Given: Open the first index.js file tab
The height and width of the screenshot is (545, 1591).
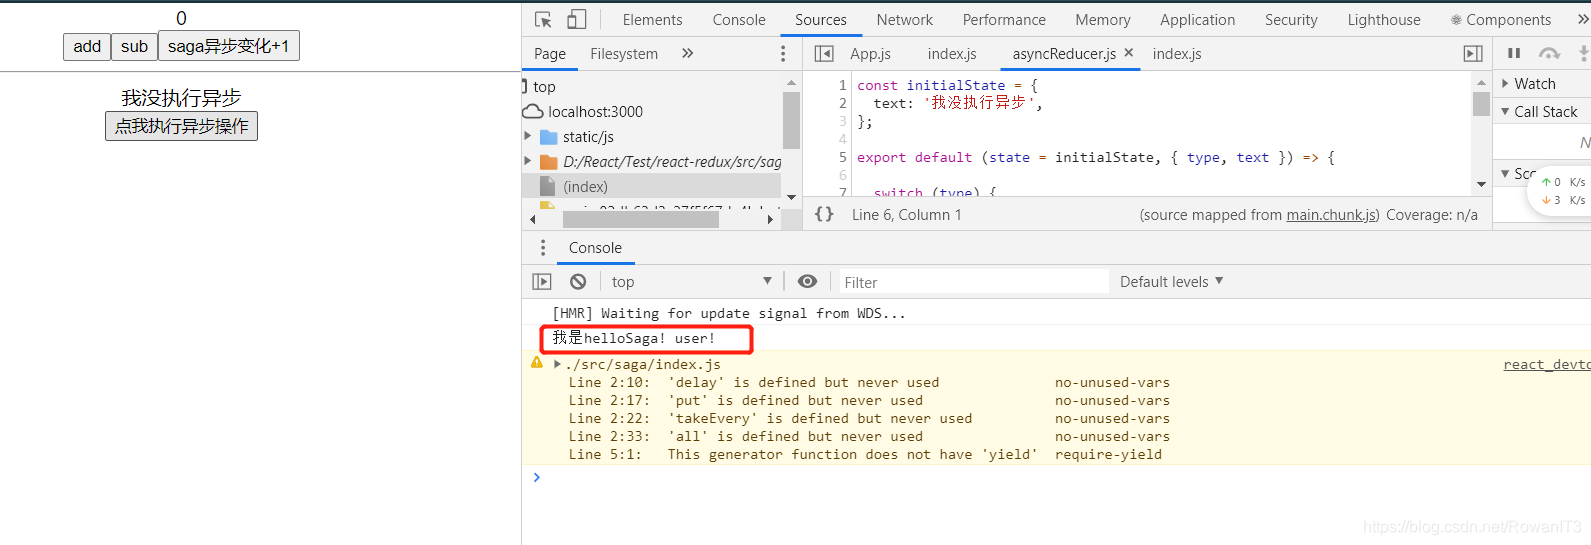Looking at the screenshot, I should [952, 53].
